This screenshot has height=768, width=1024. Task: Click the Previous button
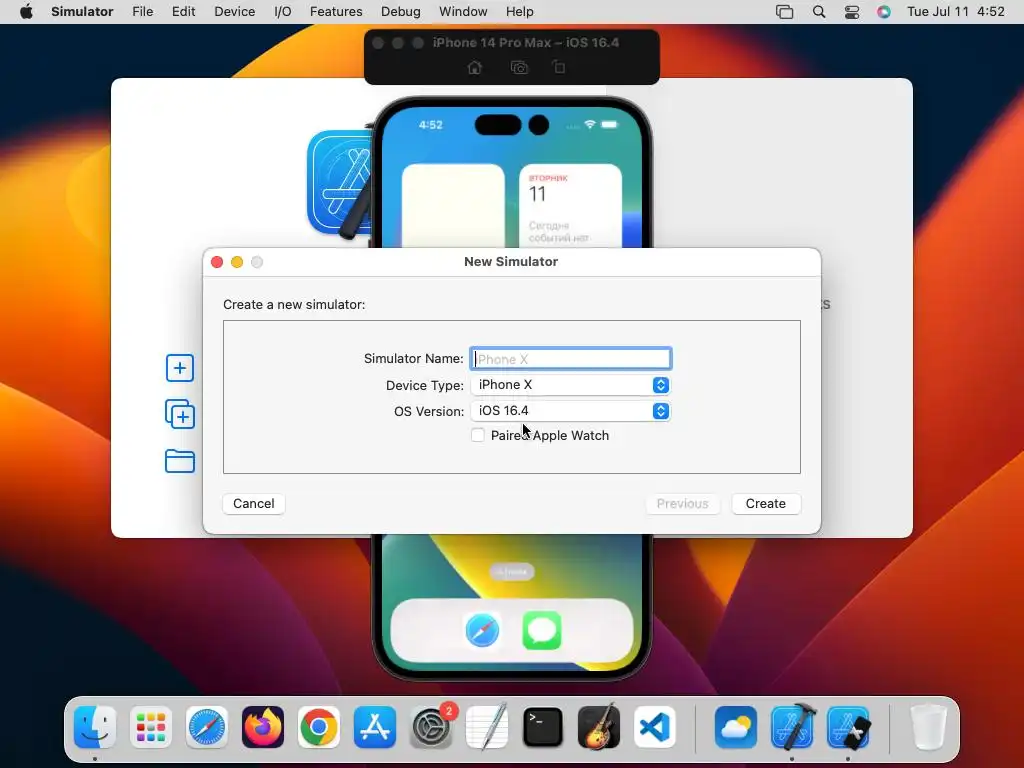point(682,504)
